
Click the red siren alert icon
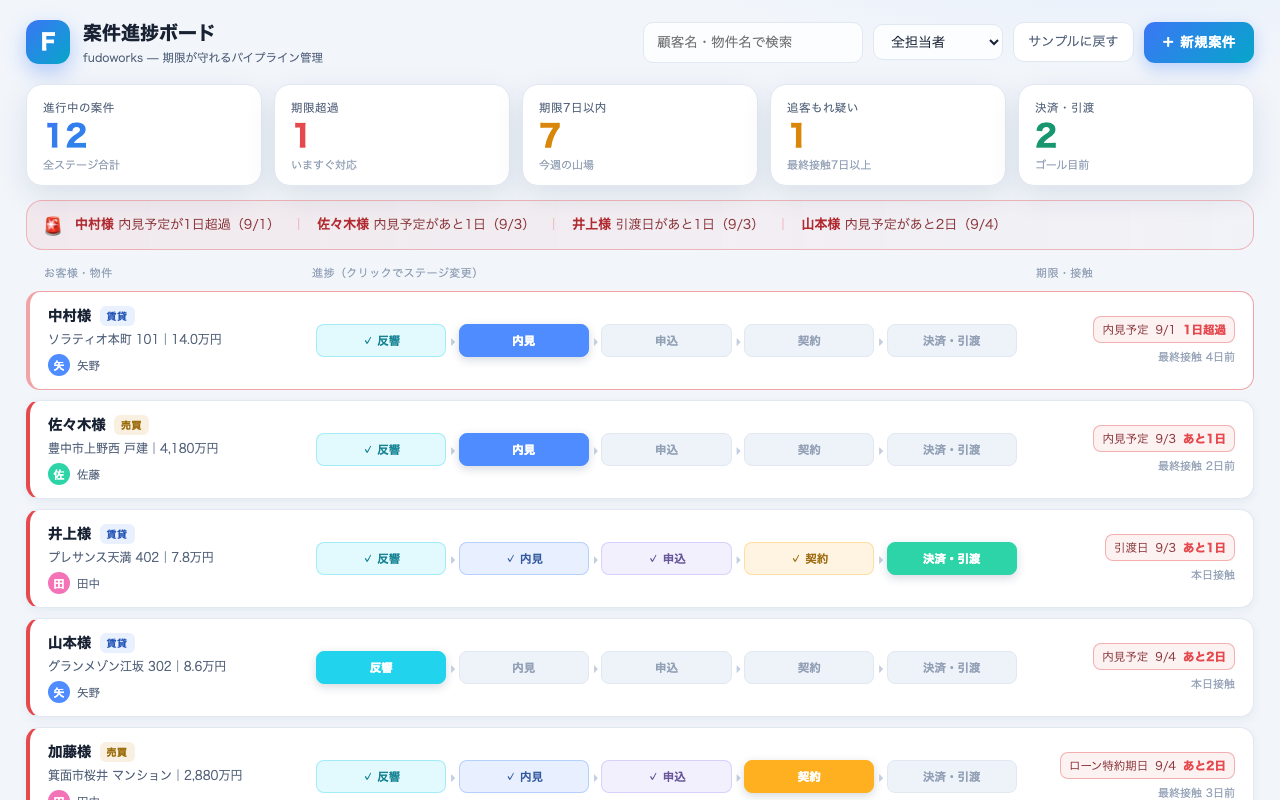click(53, 226)
